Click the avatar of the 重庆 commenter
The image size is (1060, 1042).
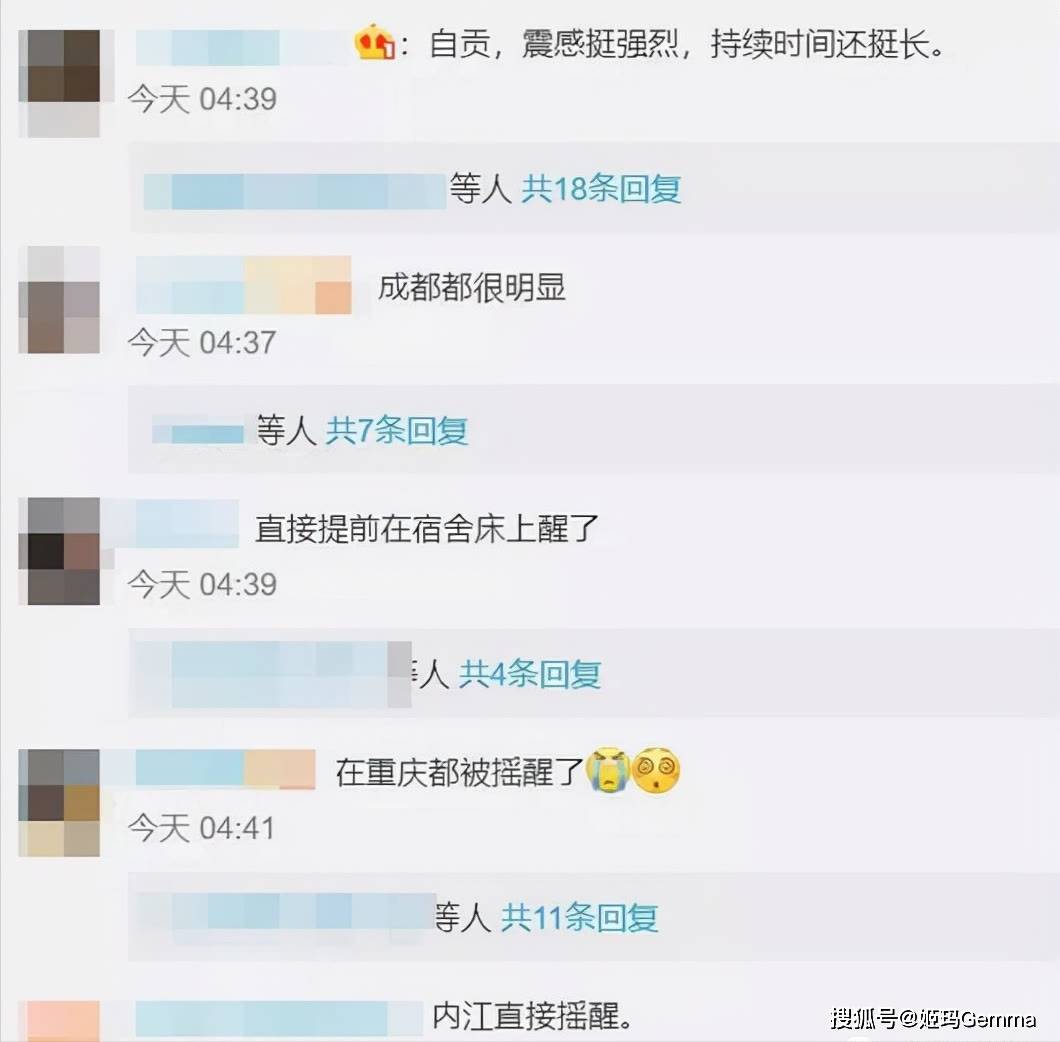tap(59, 803)
